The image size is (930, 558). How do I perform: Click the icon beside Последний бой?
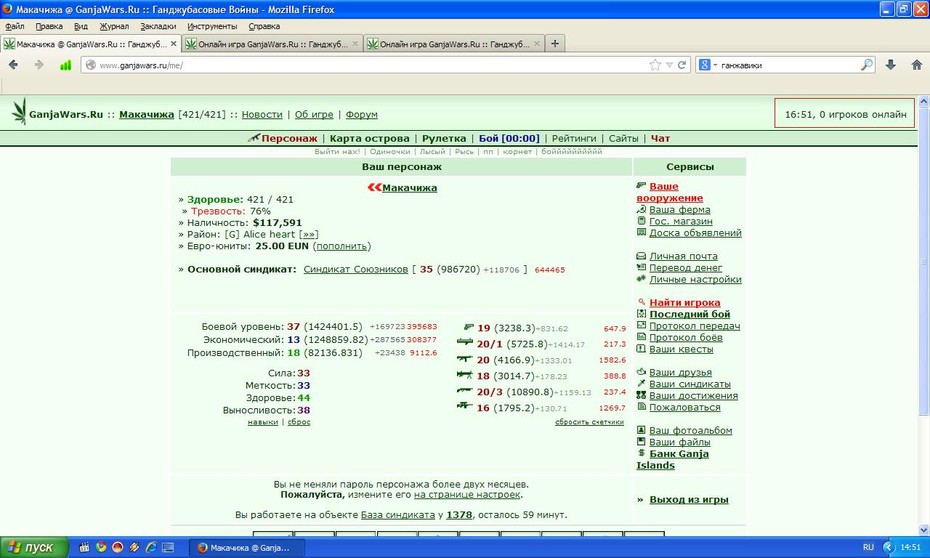click(641, 314)
